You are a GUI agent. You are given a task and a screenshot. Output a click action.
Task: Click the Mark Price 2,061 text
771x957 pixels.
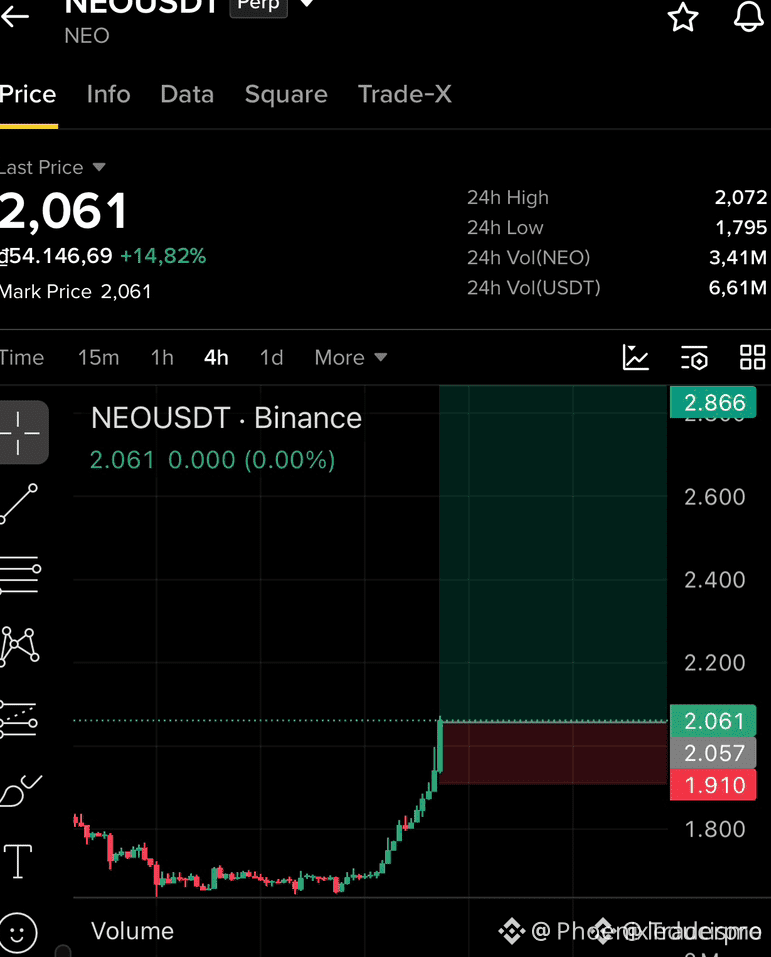(x=76, y=292)
